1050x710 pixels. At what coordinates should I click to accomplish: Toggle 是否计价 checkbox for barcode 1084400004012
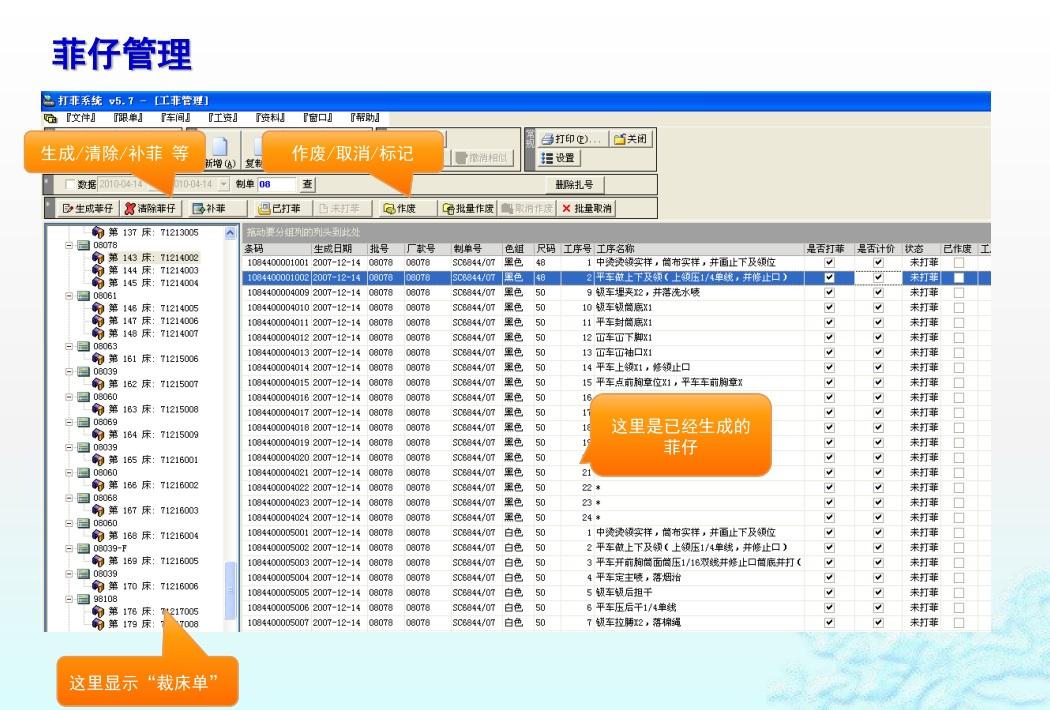[878, 338]
